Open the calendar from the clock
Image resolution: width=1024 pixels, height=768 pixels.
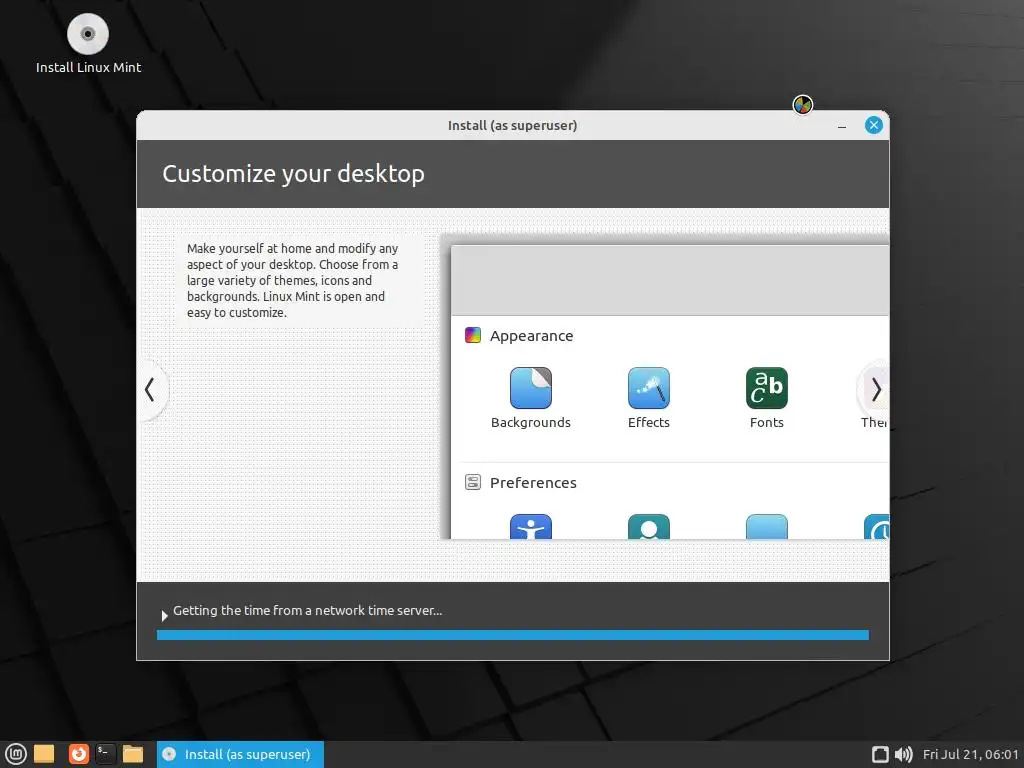pyautogui.click(x=970, y=755)
